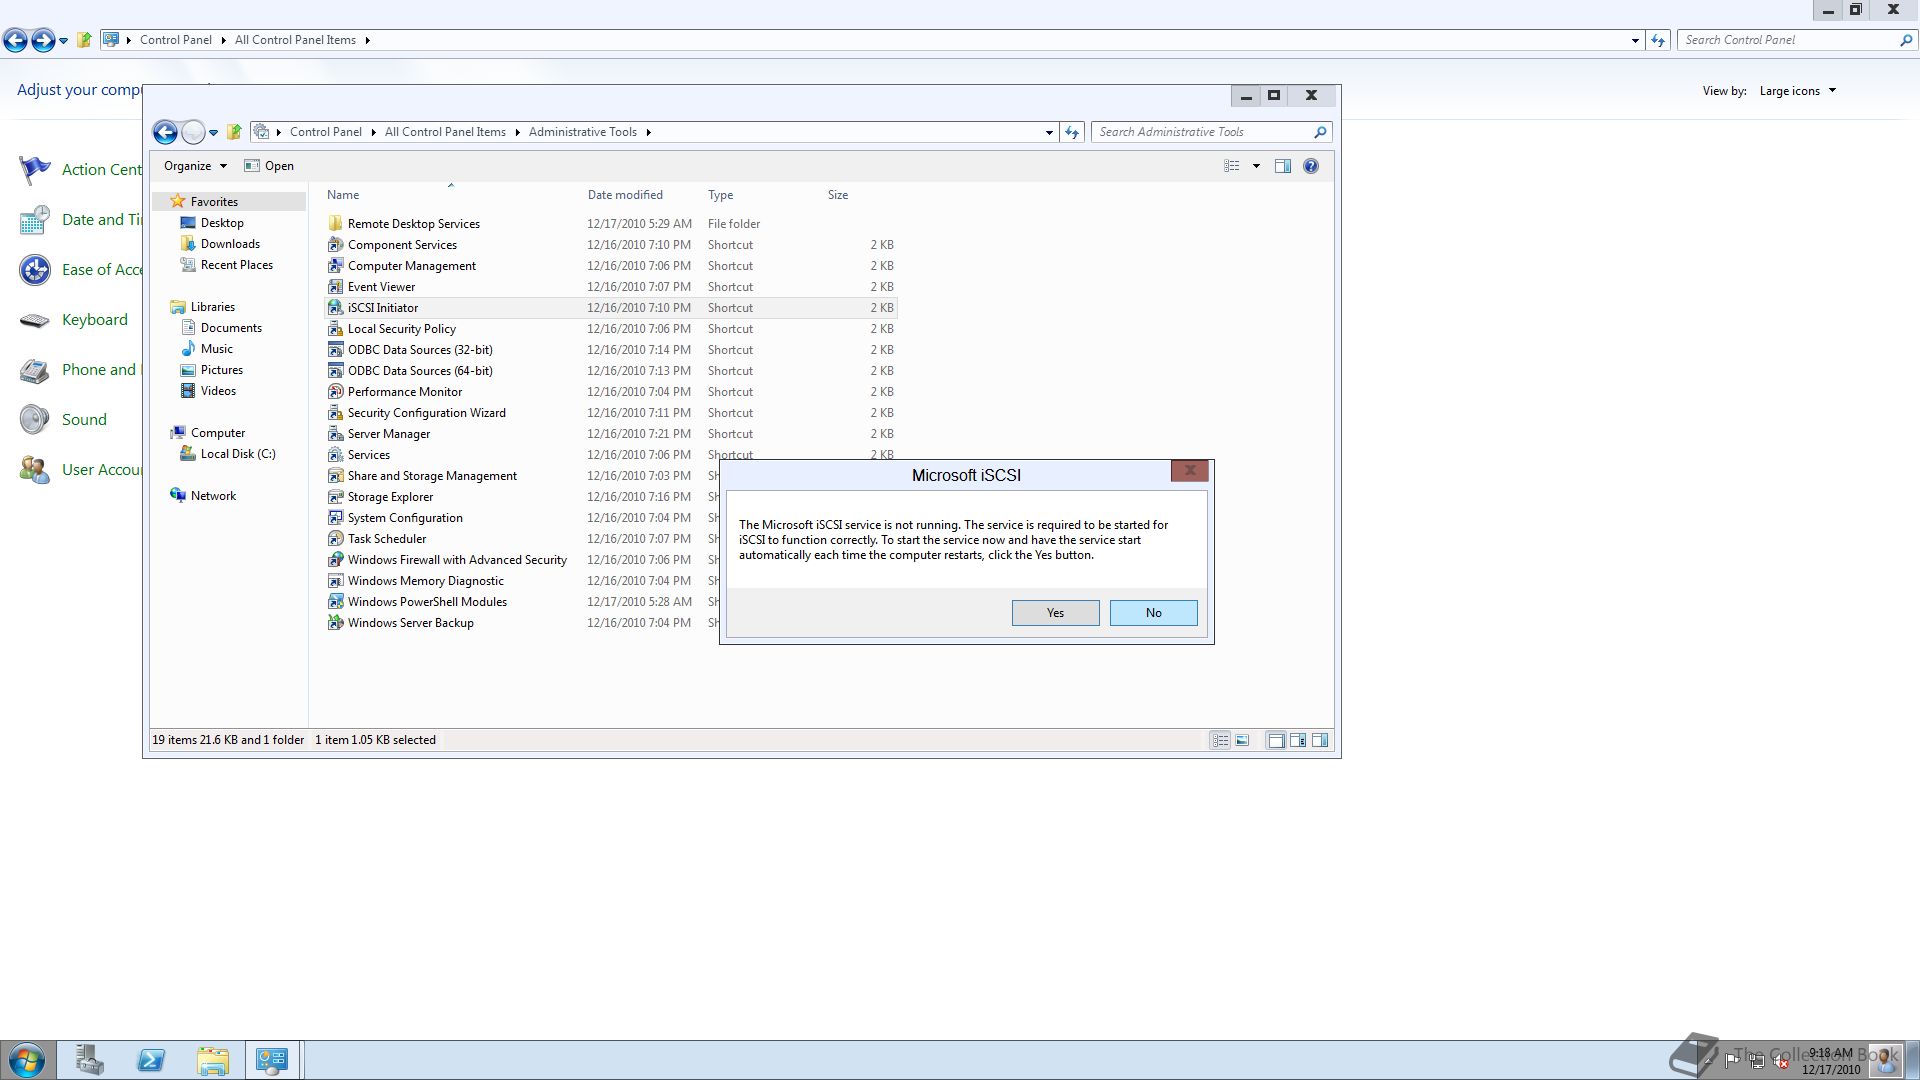The image size is (1920, 1080).
Task: Open Sound in Control Panel
Action: pyautogui.click(x=84, y=420)
